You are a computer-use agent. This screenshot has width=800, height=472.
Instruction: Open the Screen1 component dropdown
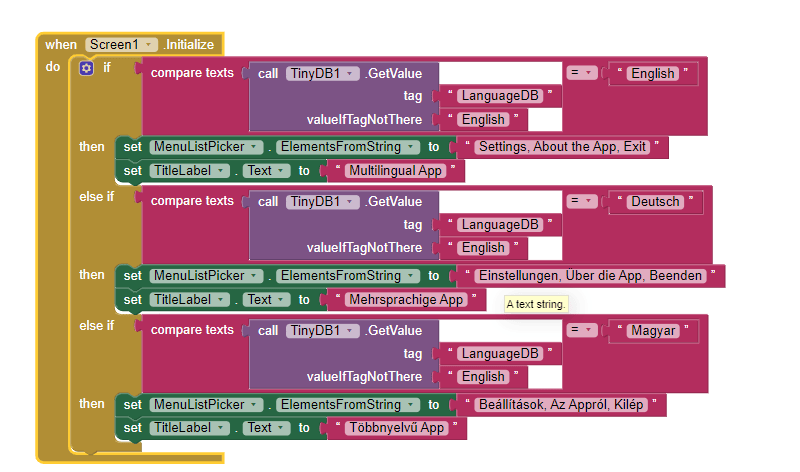[x=121, y=44]
